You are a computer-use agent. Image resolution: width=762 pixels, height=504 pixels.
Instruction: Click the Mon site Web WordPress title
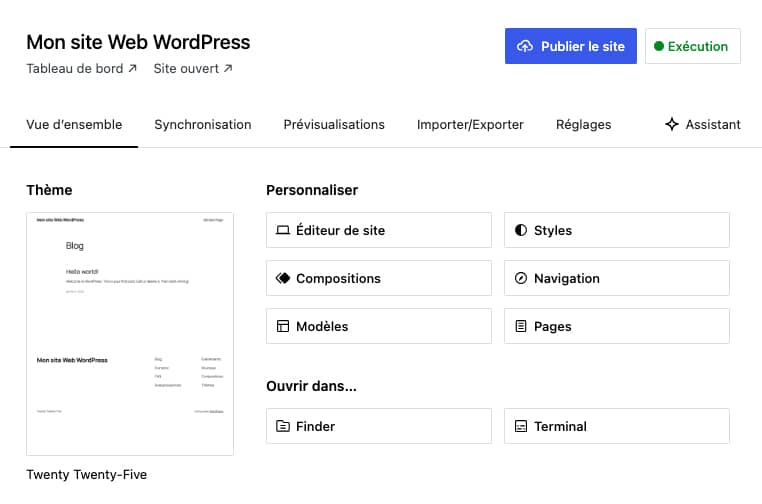[138, 42]
